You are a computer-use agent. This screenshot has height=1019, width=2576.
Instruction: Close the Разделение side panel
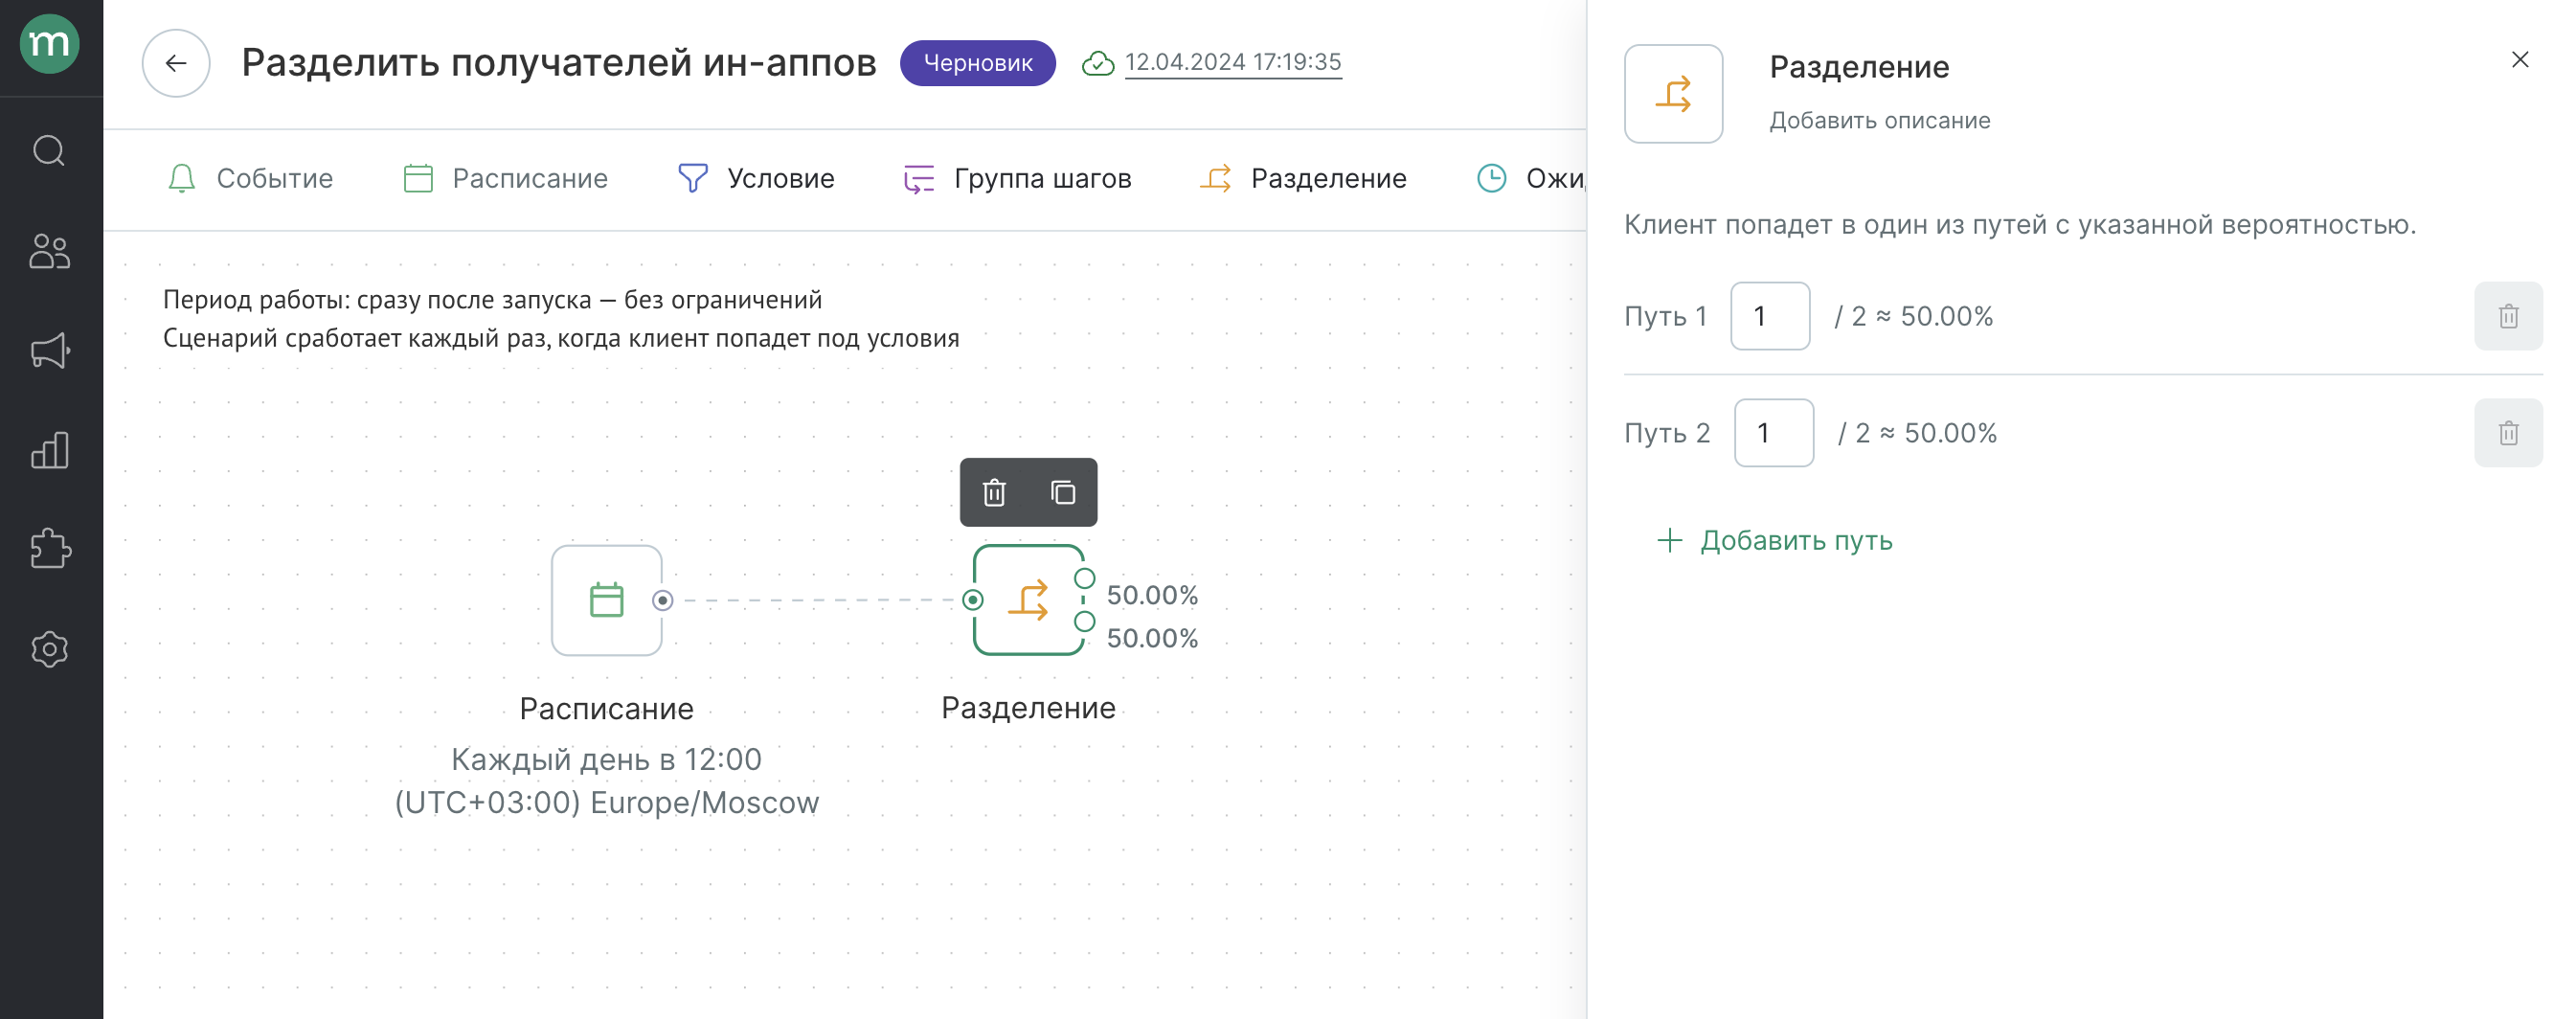(2520, 60)
